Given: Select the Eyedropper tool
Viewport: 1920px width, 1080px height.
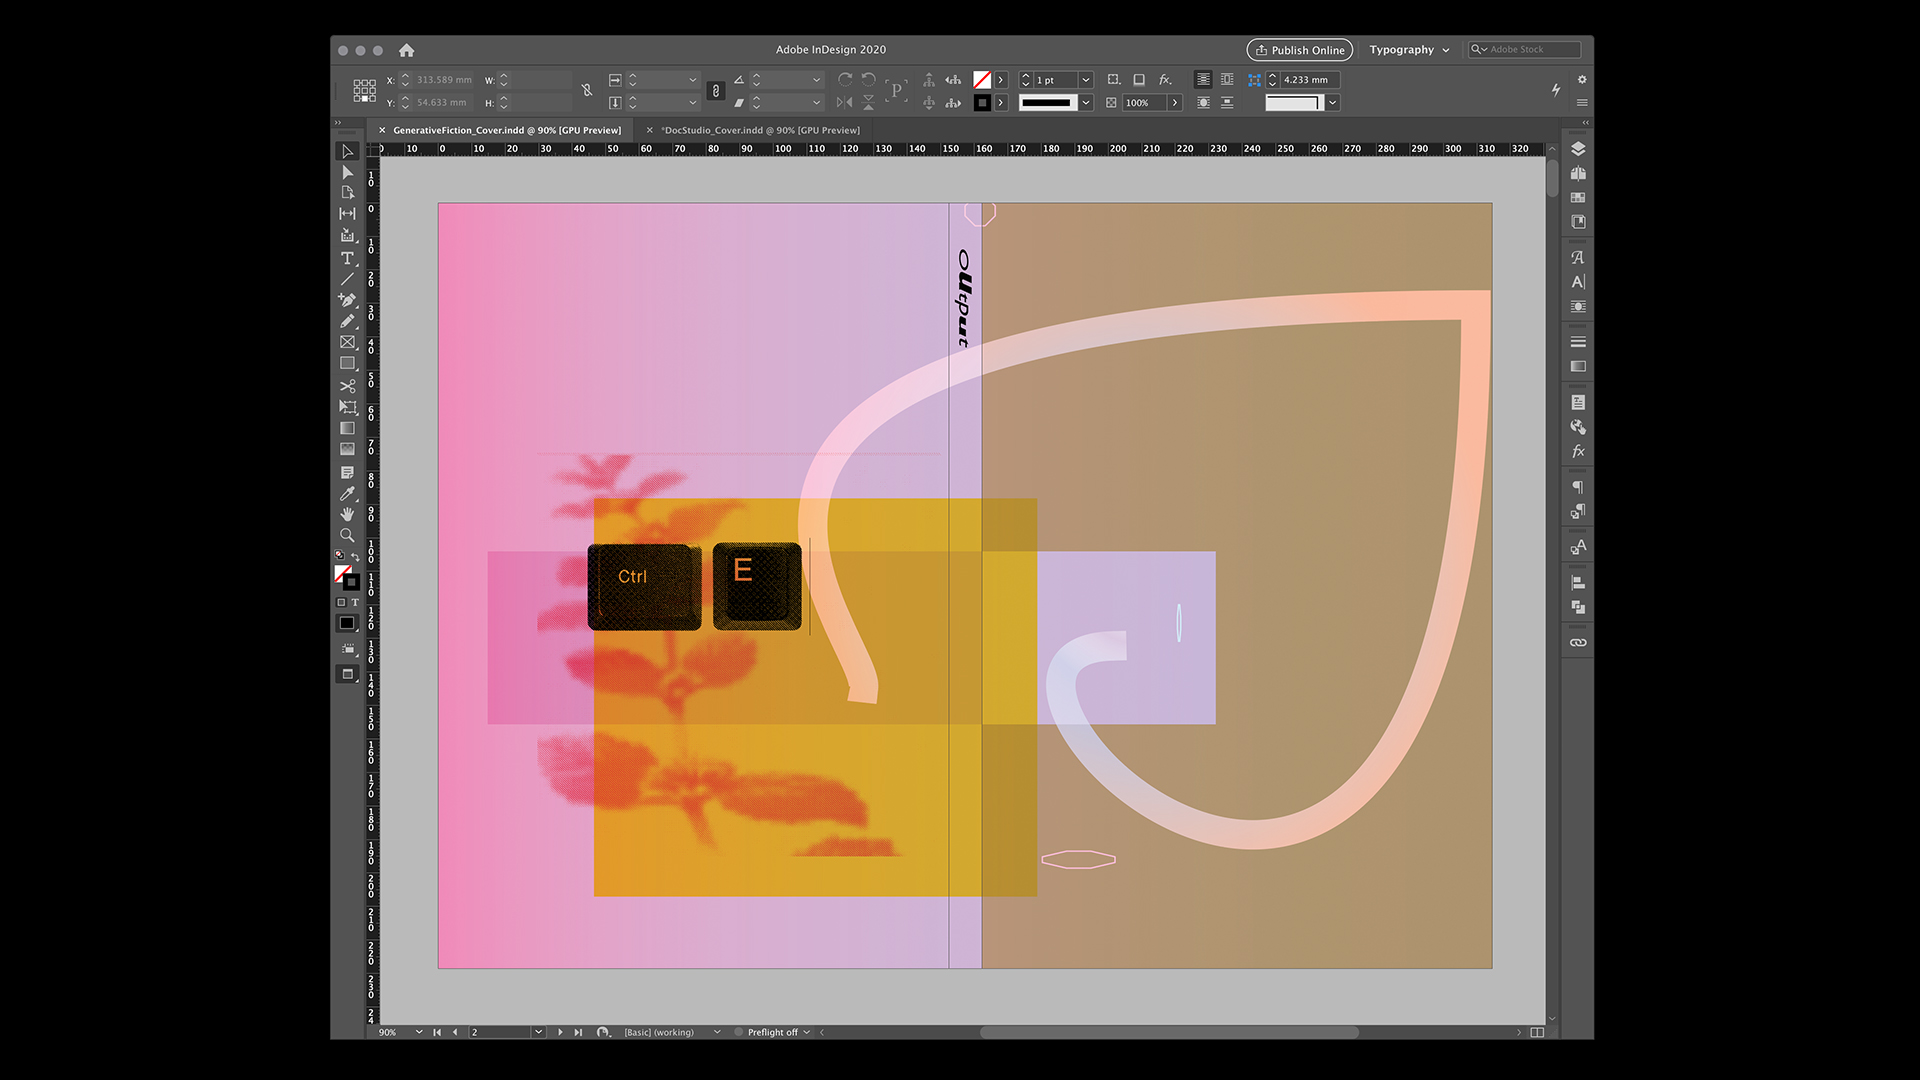Looking at the screenshot, I should (x=347, y=494).
